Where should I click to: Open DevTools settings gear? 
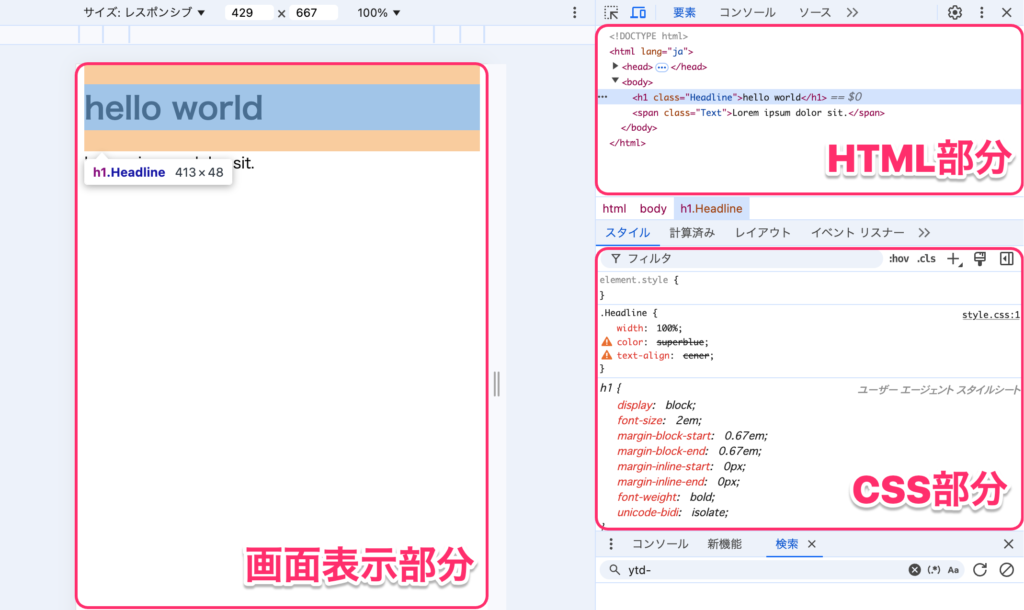(x=955, y=13)
